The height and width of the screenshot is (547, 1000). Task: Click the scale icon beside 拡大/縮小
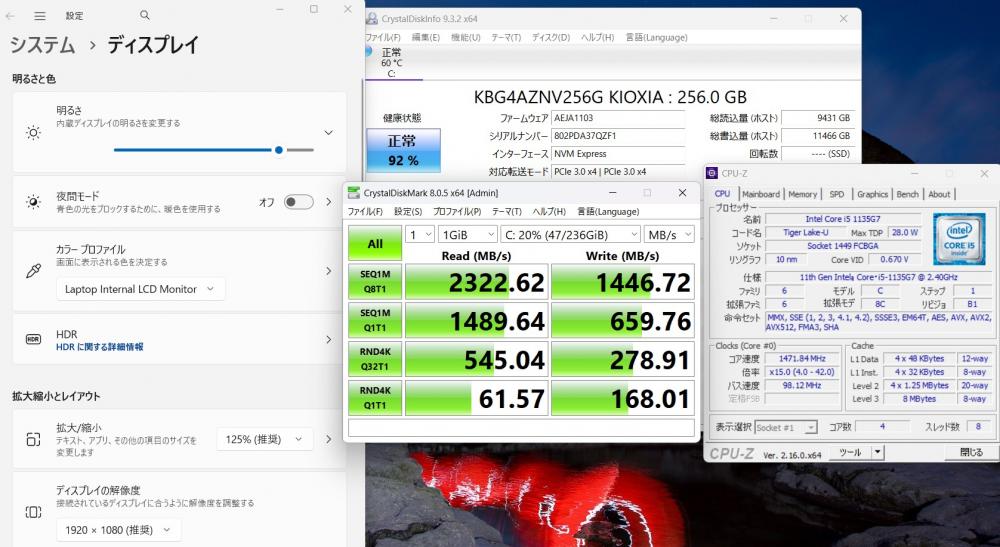click(x=33, y=439)
